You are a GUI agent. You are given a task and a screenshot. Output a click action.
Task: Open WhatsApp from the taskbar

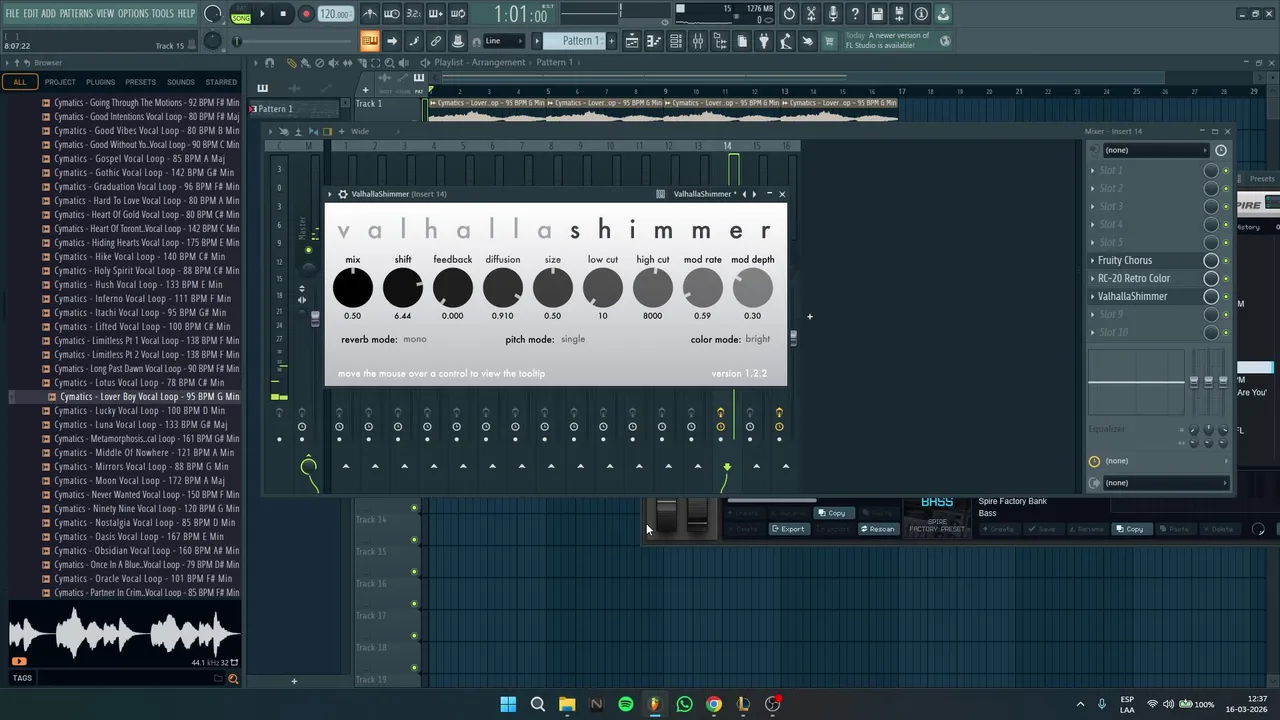click(x=684, y=704)
